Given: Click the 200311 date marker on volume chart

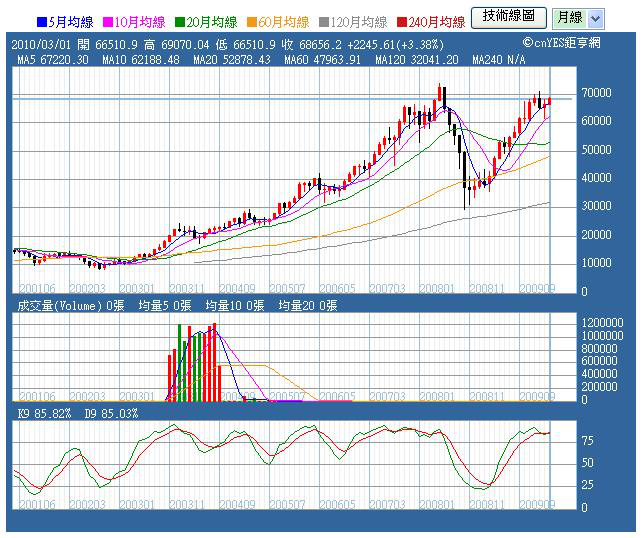Looking at the screenshot, I should coord(188,397).
